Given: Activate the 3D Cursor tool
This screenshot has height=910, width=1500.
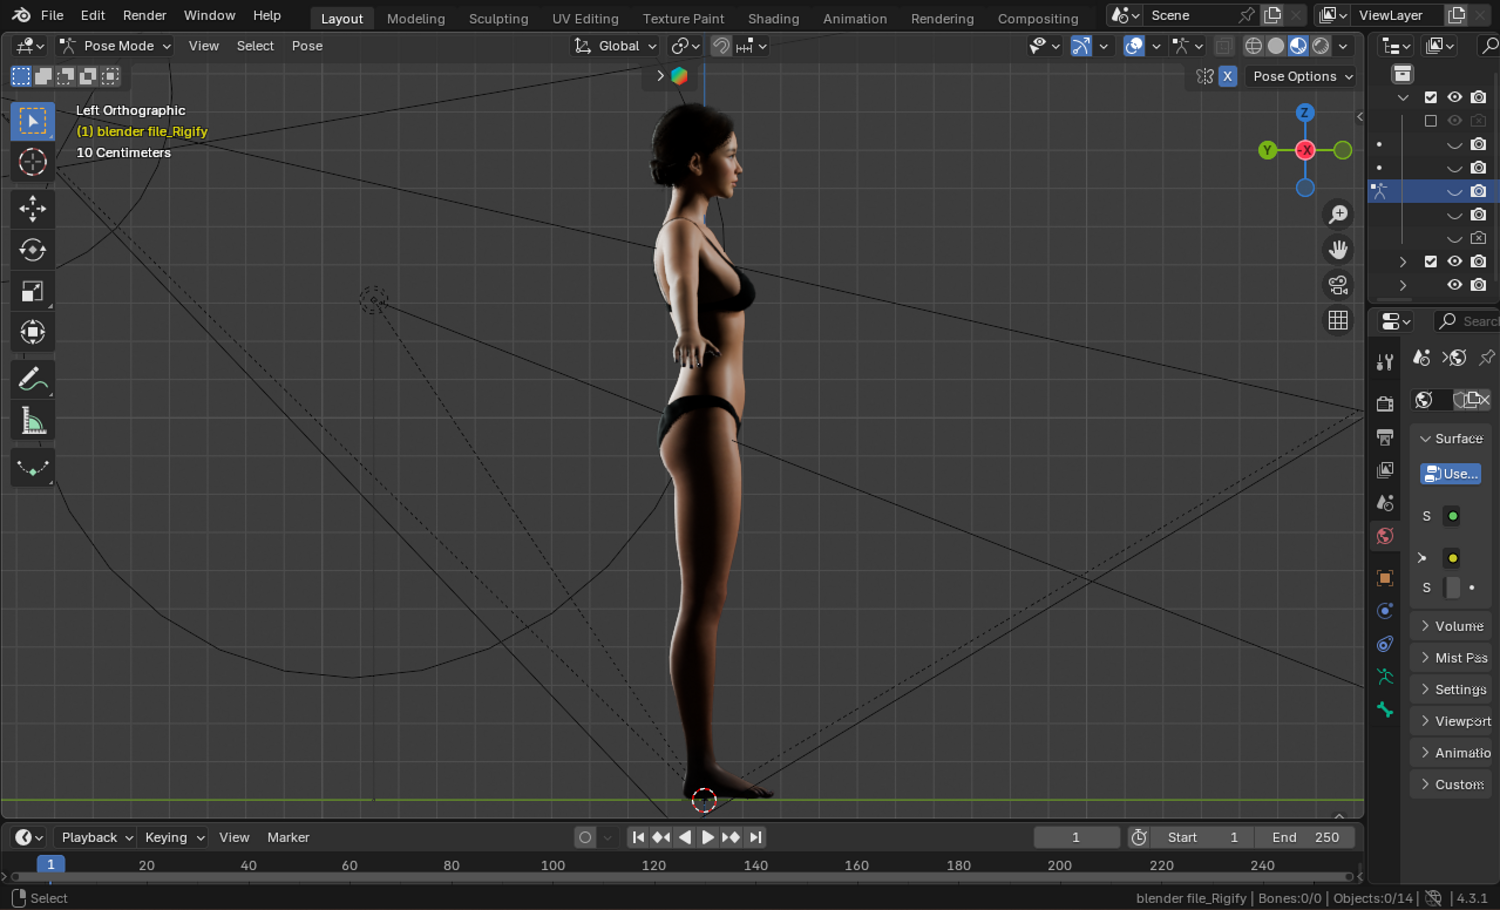Looking at the screenshot, I should point(33,162).
